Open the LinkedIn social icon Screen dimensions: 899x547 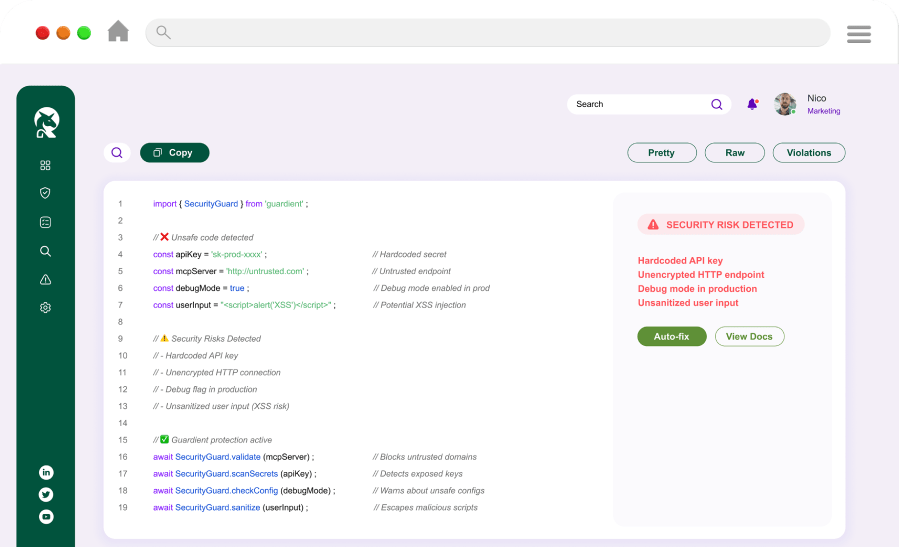click(46, 472)
